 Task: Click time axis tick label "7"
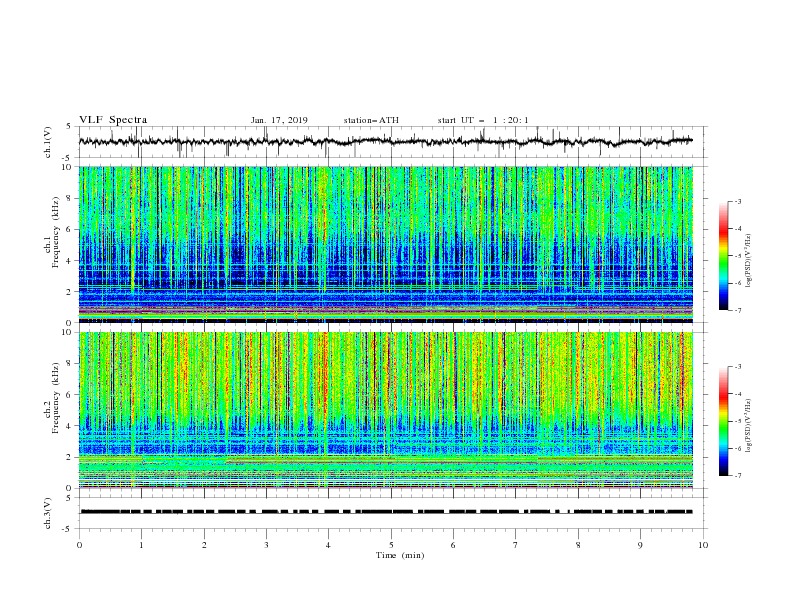516,545
